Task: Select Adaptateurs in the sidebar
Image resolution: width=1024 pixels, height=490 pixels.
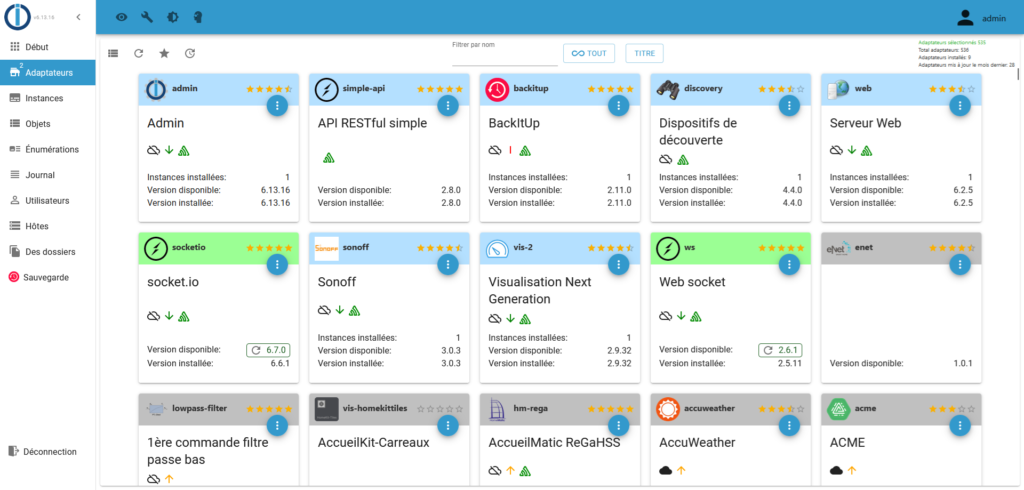Action: pos(48,73)
